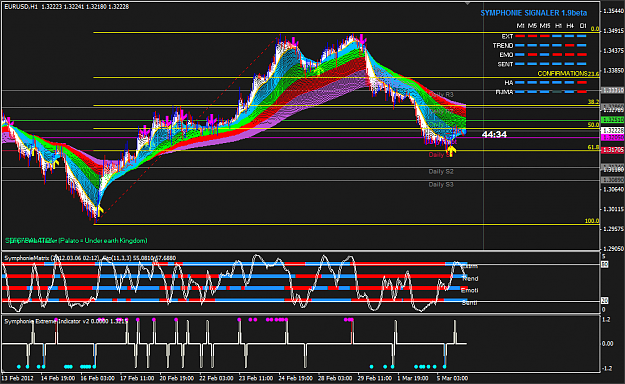Screen dimensions: 625x384
Task: Click the magenta sell arrow at the 24 Feb peak
Action: coord(294,41)
